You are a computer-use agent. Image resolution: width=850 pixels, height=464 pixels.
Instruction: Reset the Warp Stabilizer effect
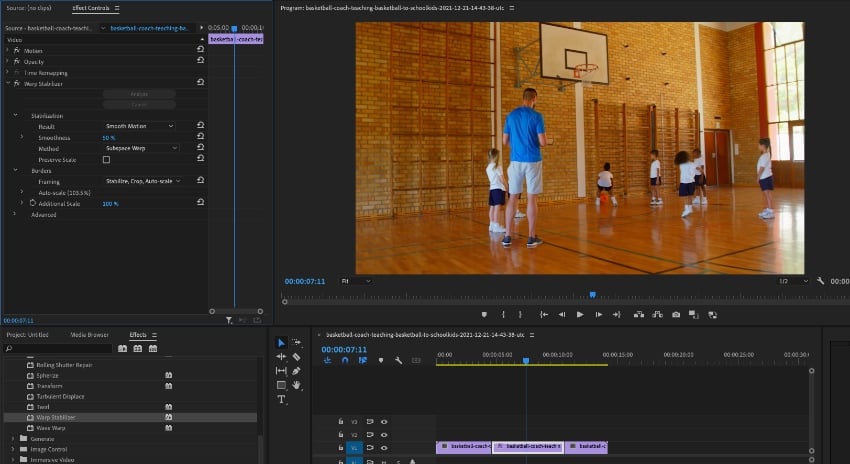[200, 82]
